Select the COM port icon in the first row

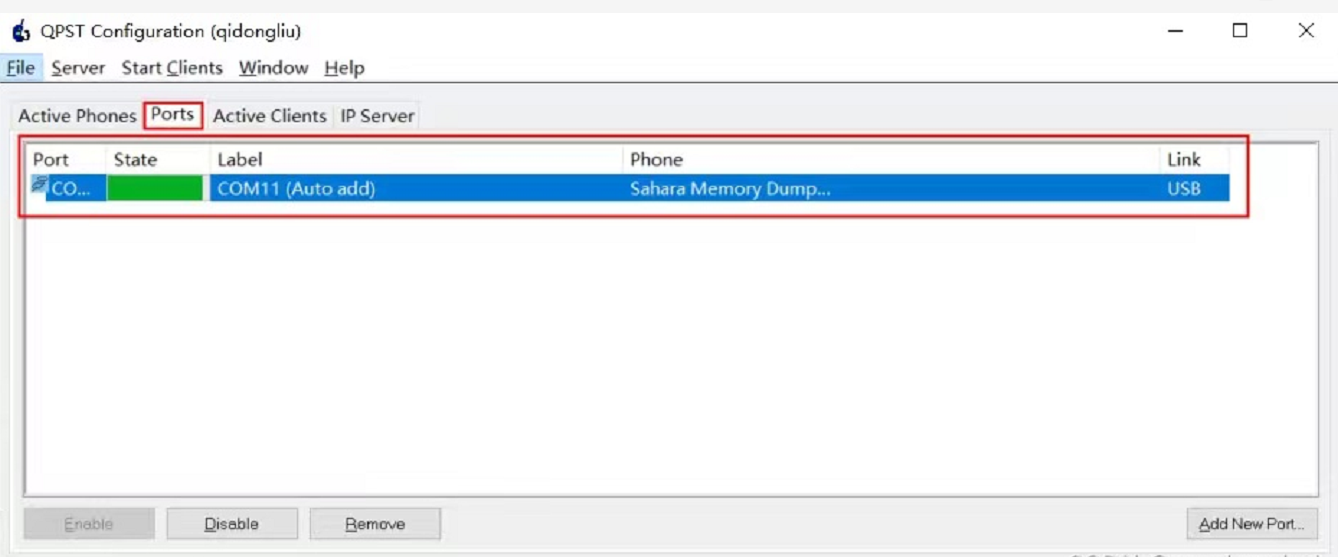tap(39, 185)
